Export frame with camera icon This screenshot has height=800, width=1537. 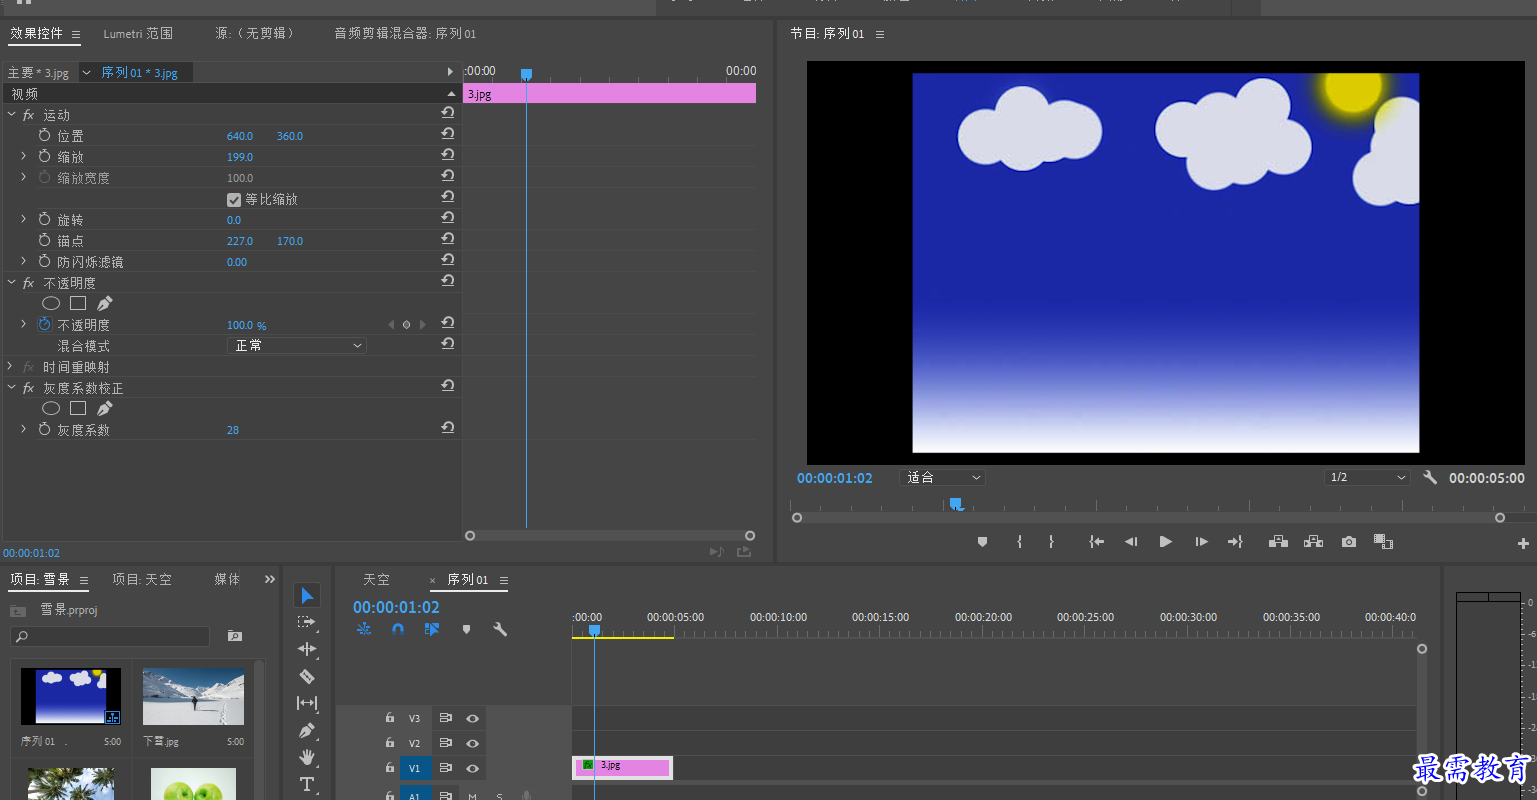click(1349, 541)
